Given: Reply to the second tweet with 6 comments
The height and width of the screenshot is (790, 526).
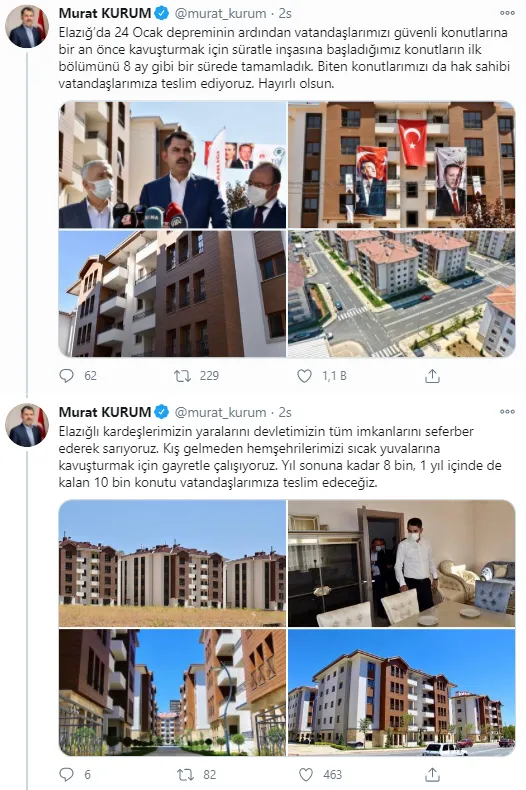Looking at the screenshot, I should coord(67,774).
